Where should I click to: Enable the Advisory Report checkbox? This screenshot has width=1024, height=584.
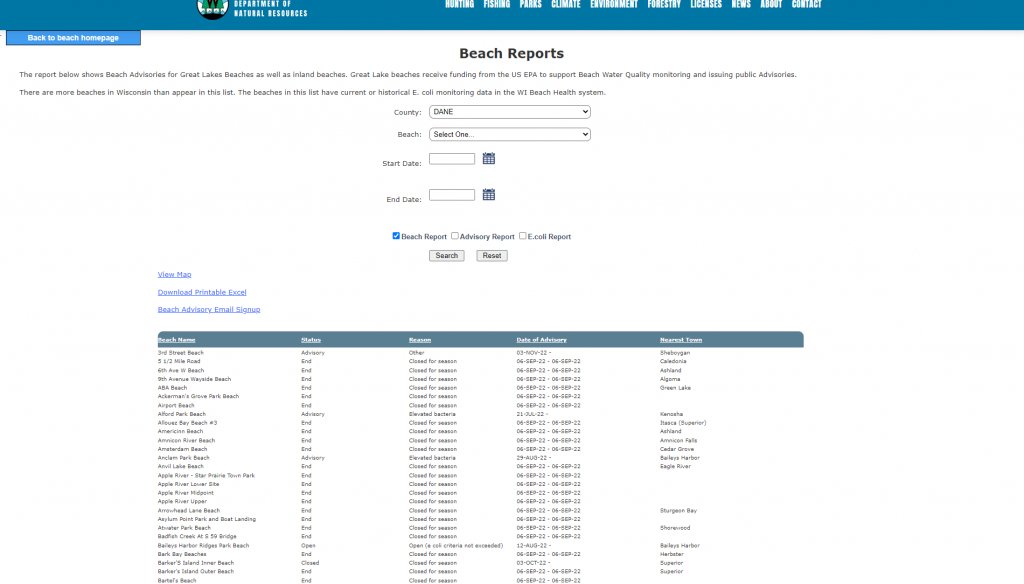(x=455, y=236)
